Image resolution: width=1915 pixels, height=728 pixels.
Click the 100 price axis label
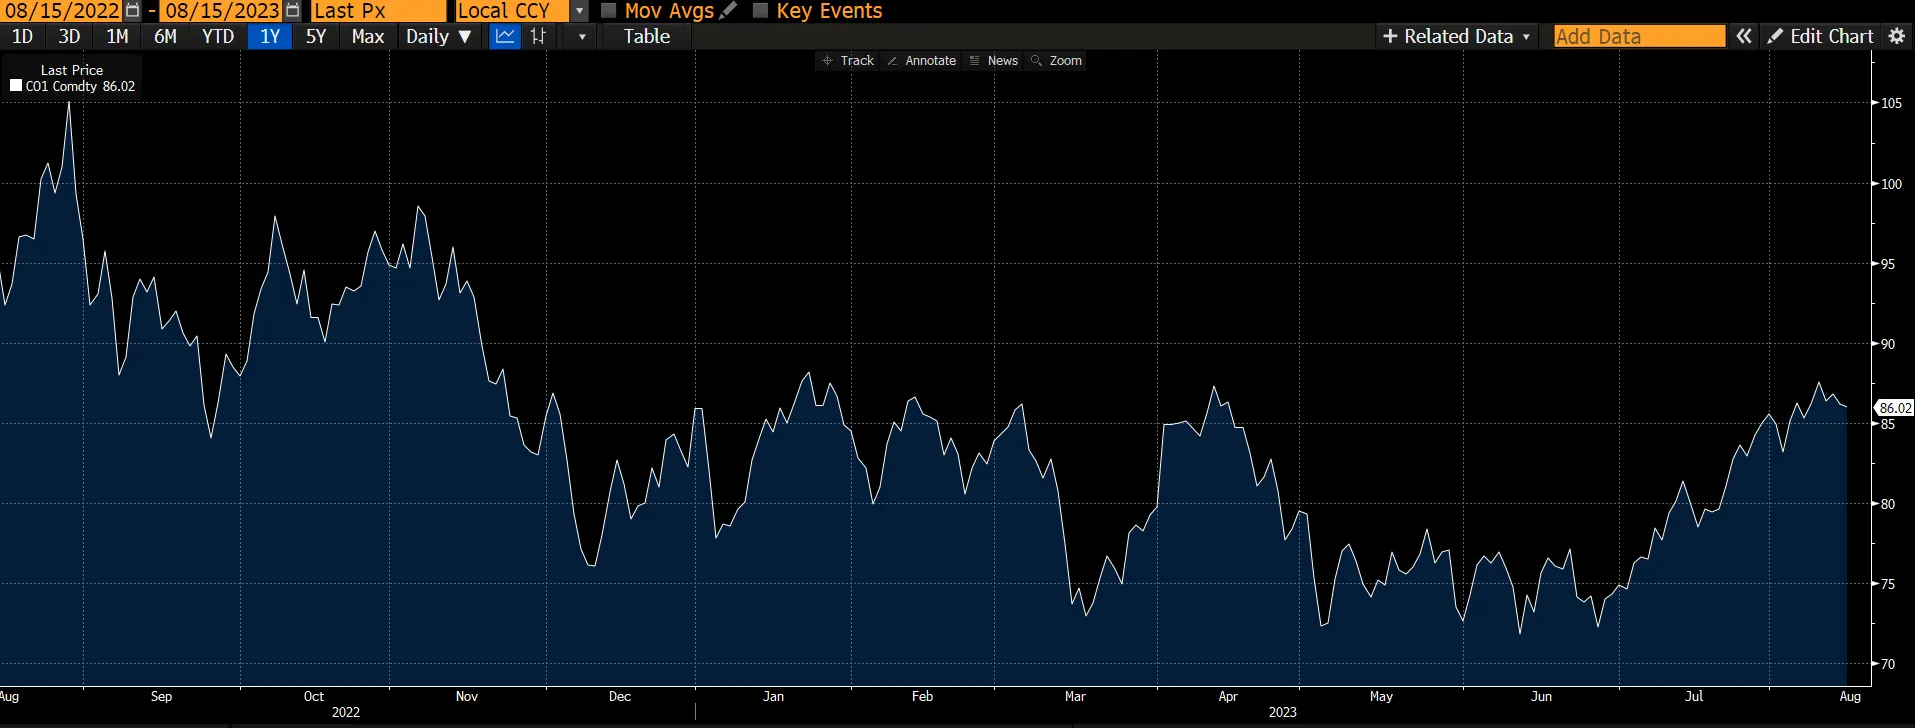[1891, 184]
